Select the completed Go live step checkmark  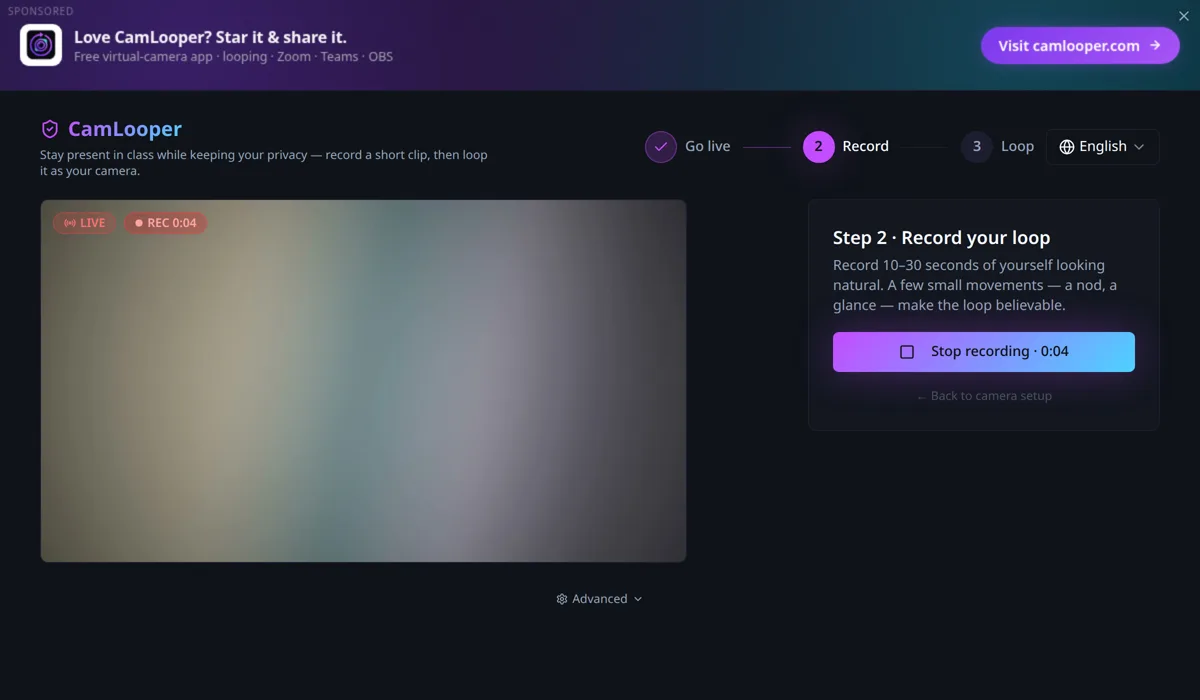[660, 146]
